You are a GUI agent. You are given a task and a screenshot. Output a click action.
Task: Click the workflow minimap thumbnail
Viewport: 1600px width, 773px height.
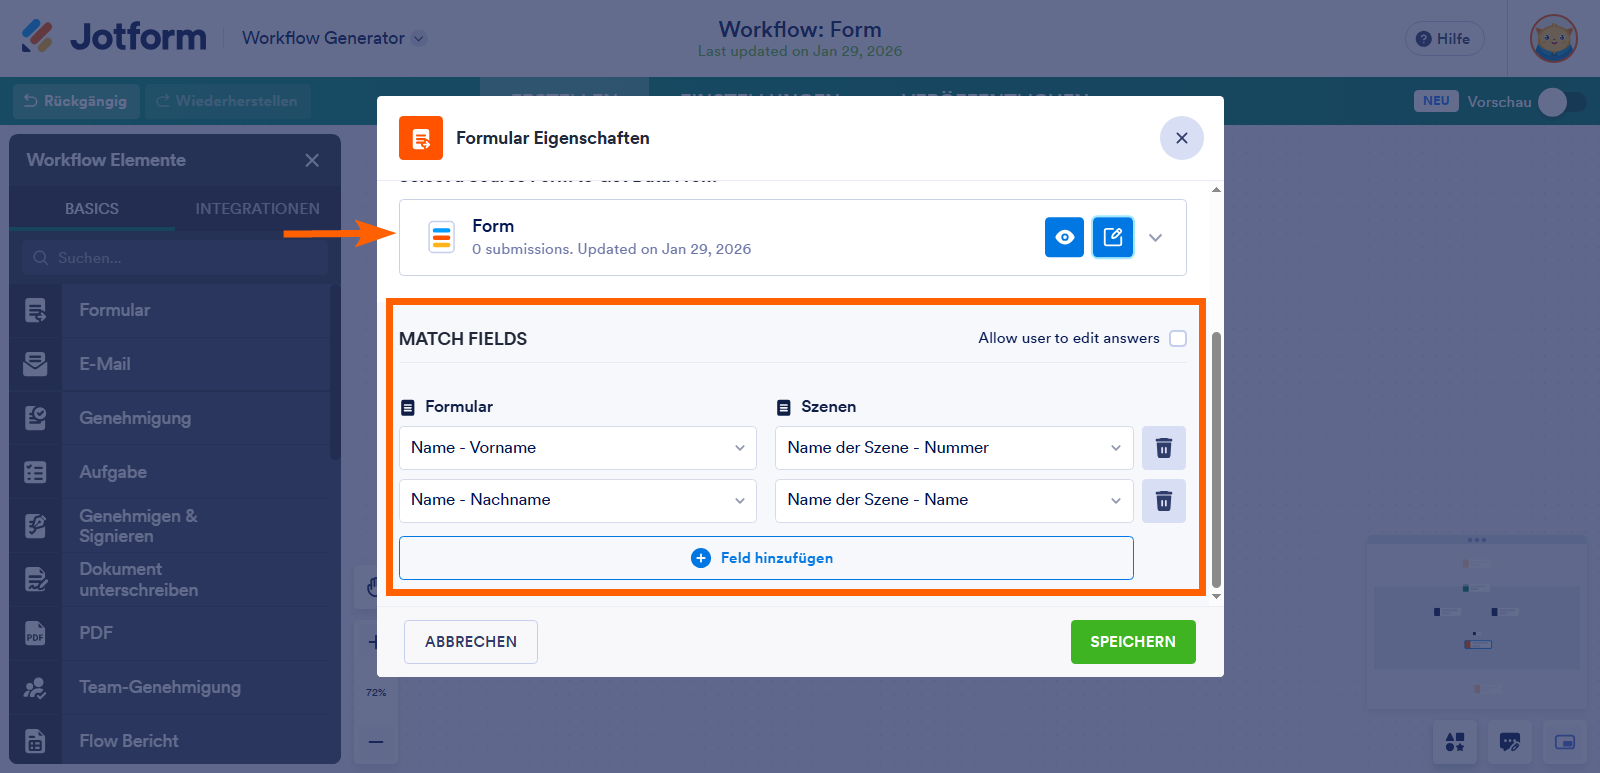(x=1476, y=624)
